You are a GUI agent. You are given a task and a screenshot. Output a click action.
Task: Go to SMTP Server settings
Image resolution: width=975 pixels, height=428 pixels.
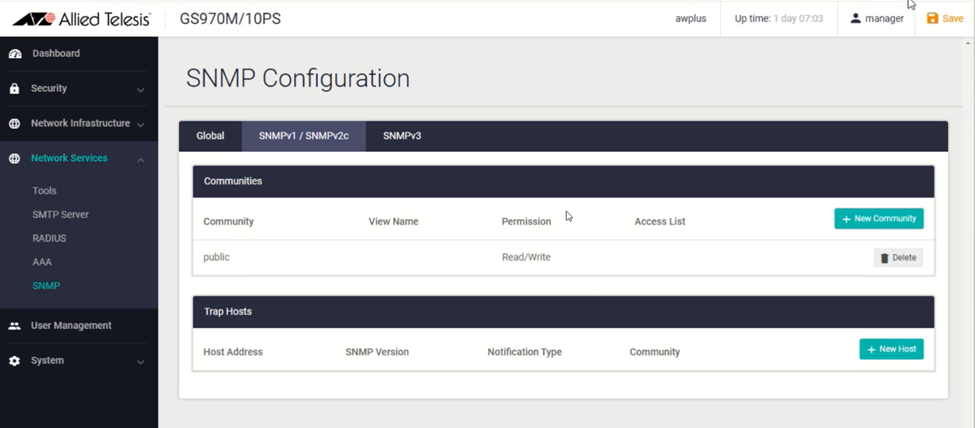[x=60, y=215]
